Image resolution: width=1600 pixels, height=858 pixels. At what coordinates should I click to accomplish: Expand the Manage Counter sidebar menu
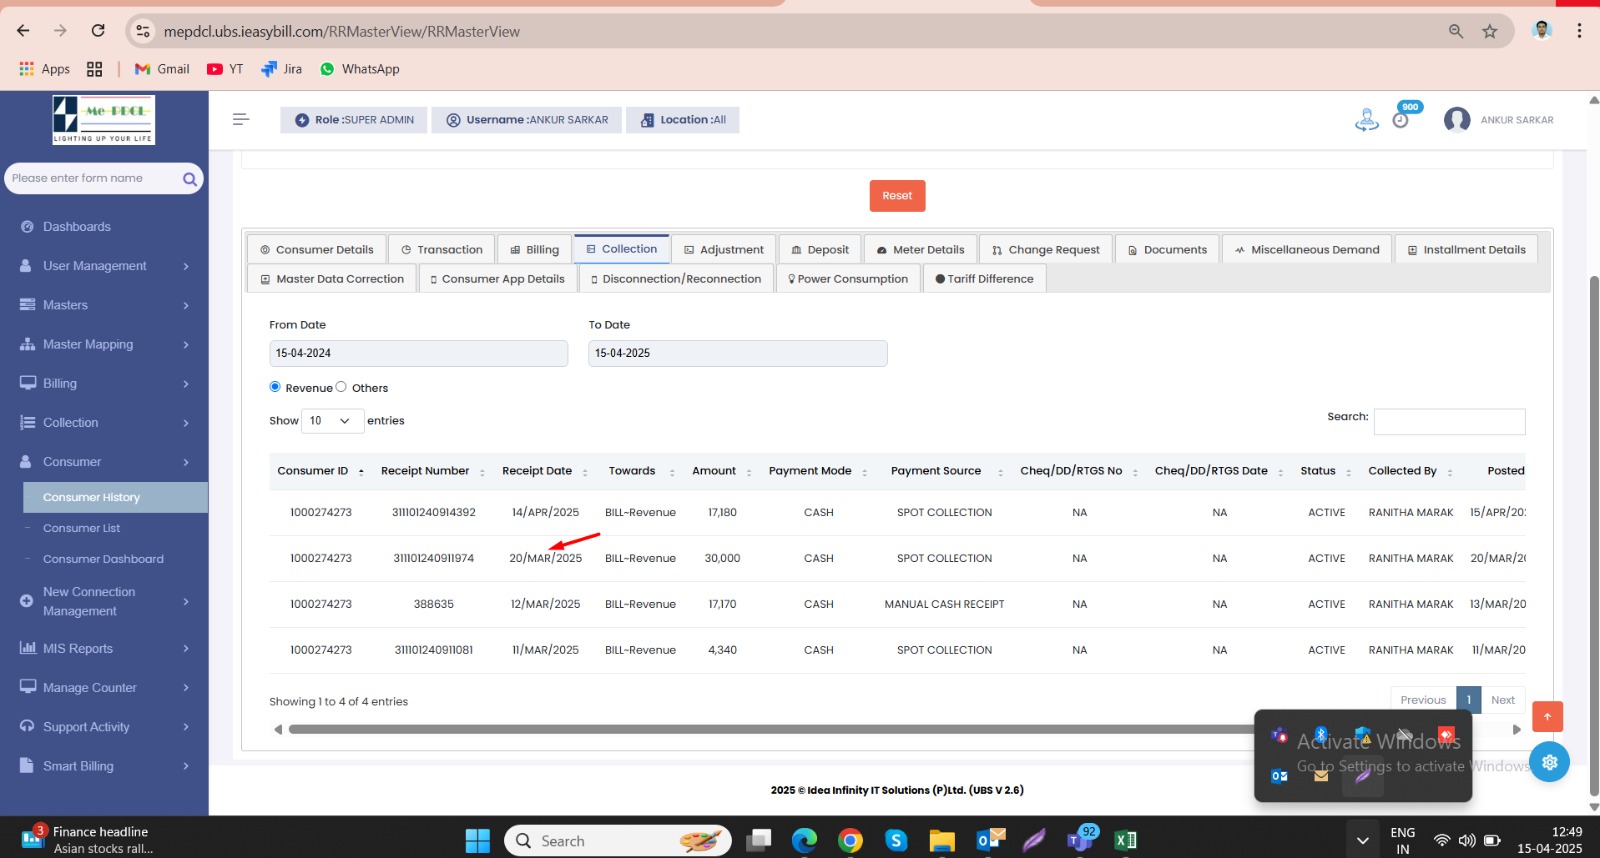104,688
